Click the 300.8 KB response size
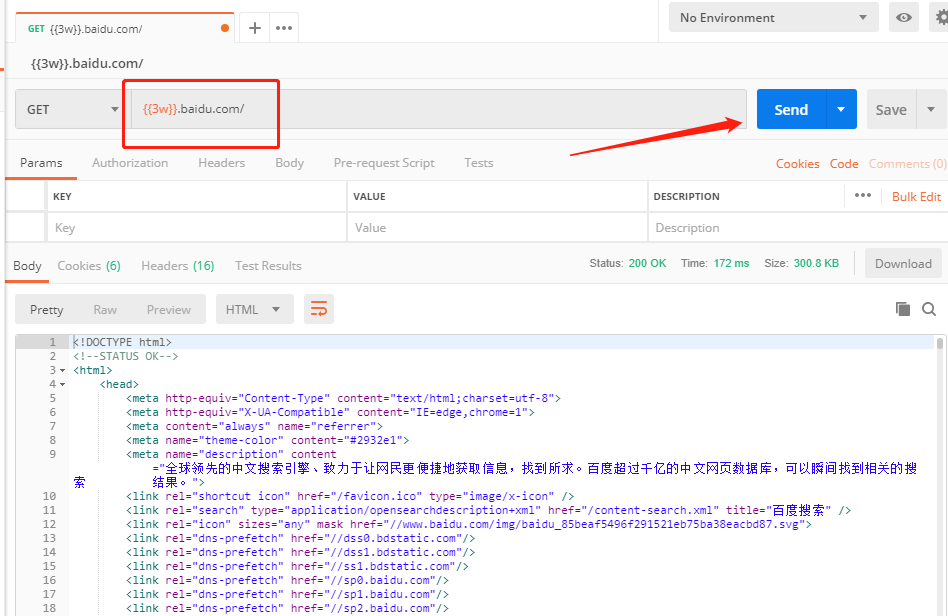This screenshot has height=616, width=948. point(816,263)
